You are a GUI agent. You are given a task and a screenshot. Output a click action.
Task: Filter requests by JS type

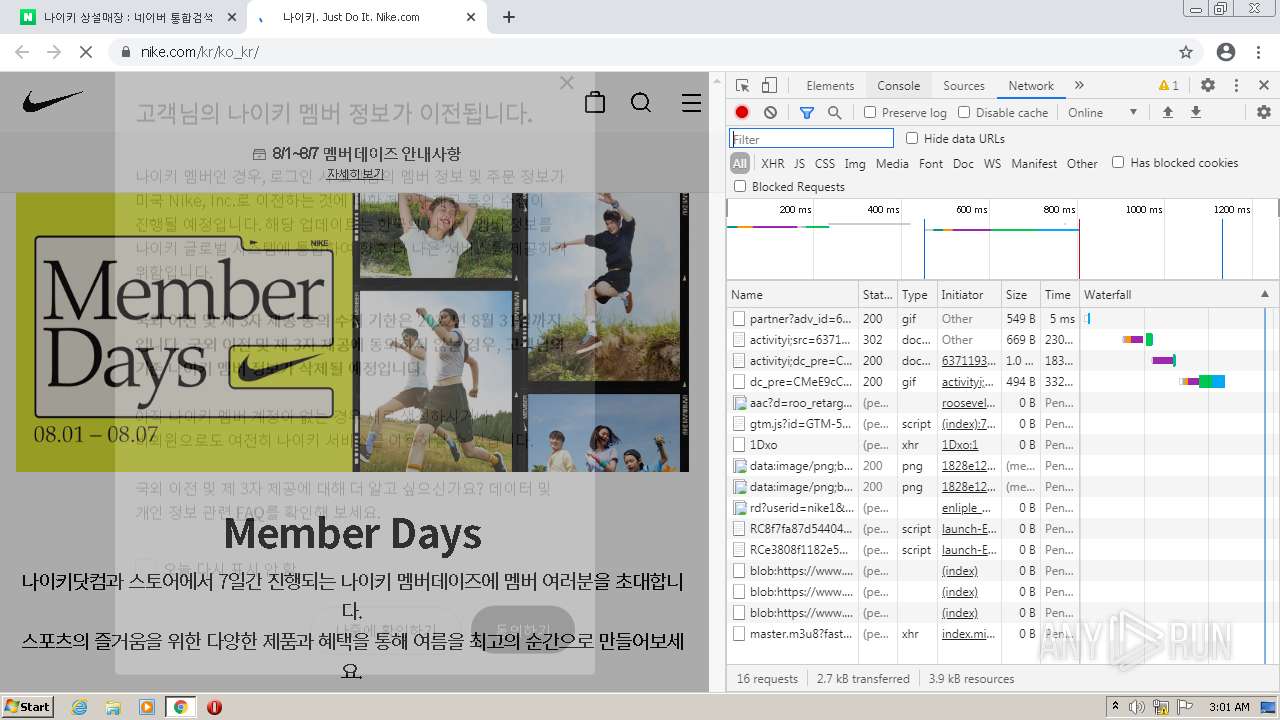click(x=799, y=163)
